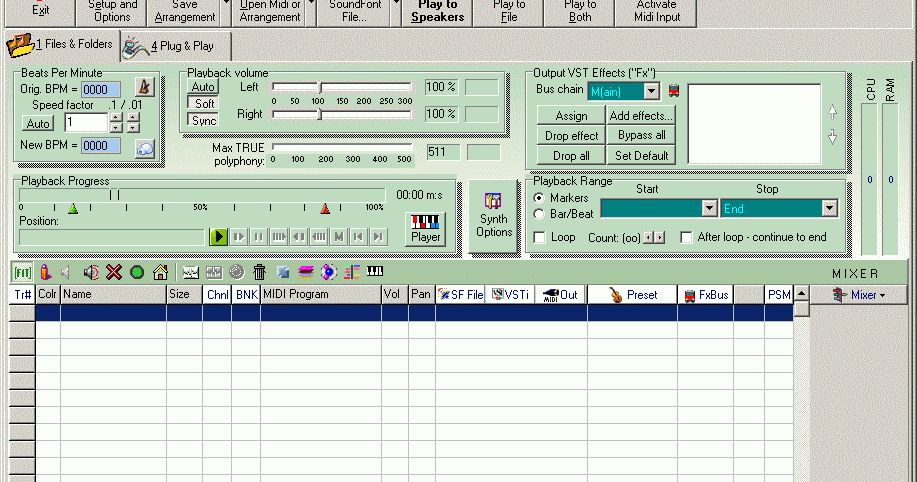Click the down arrow beside effects list

coord(833,137)
